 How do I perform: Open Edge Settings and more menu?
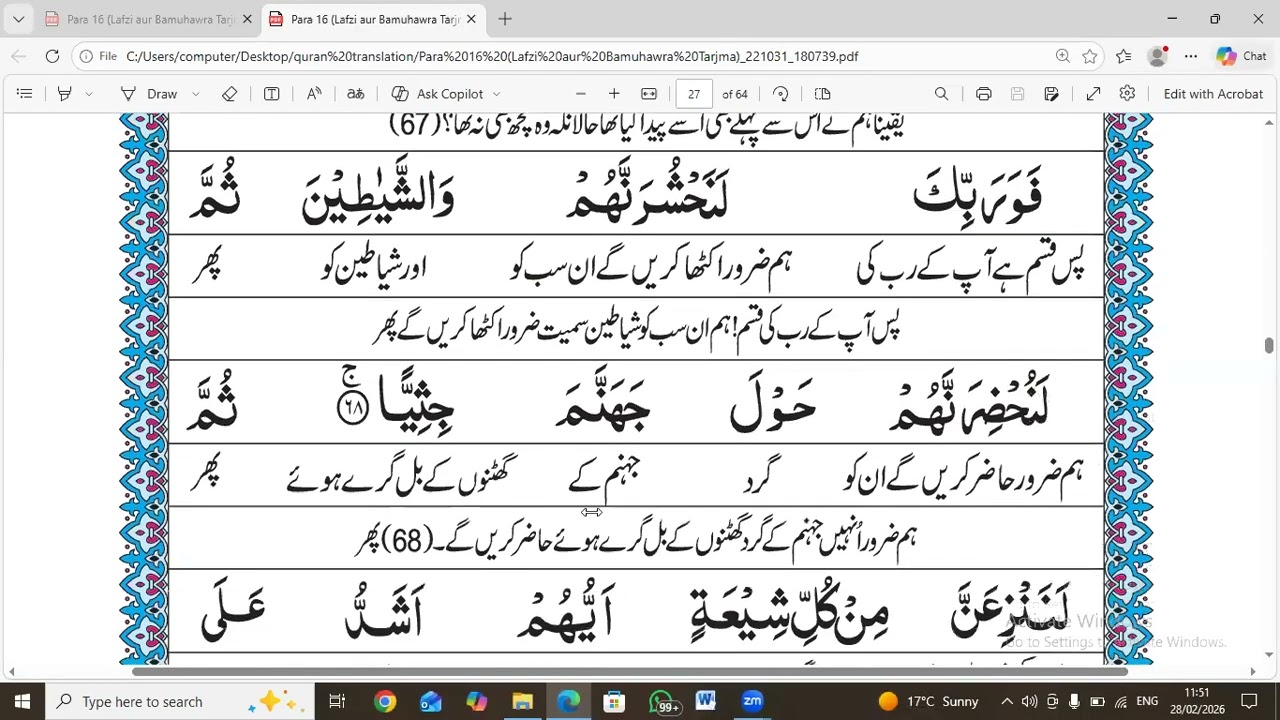tap(1191, 56)
